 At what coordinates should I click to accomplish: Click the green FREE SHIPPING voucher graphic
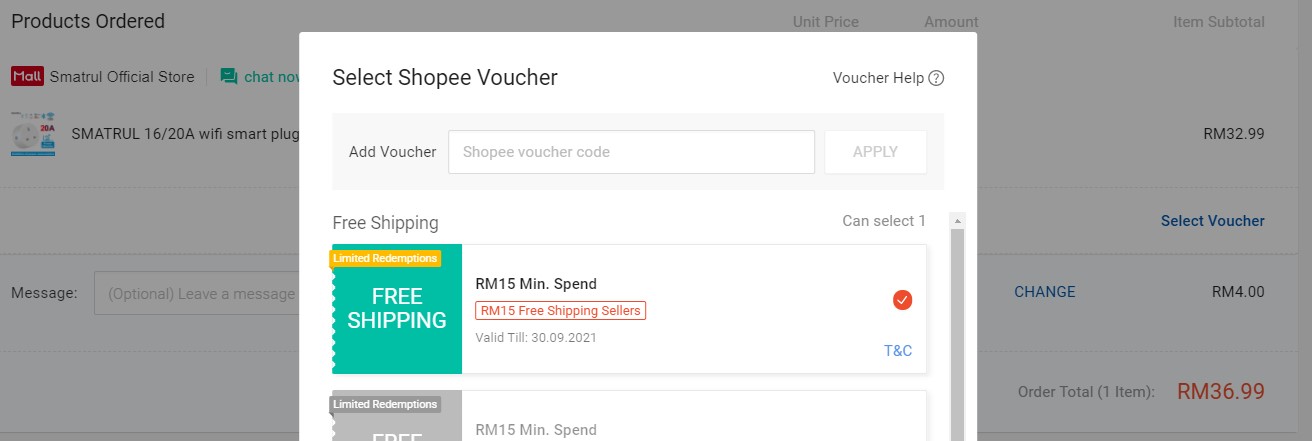tap(397, 309)
